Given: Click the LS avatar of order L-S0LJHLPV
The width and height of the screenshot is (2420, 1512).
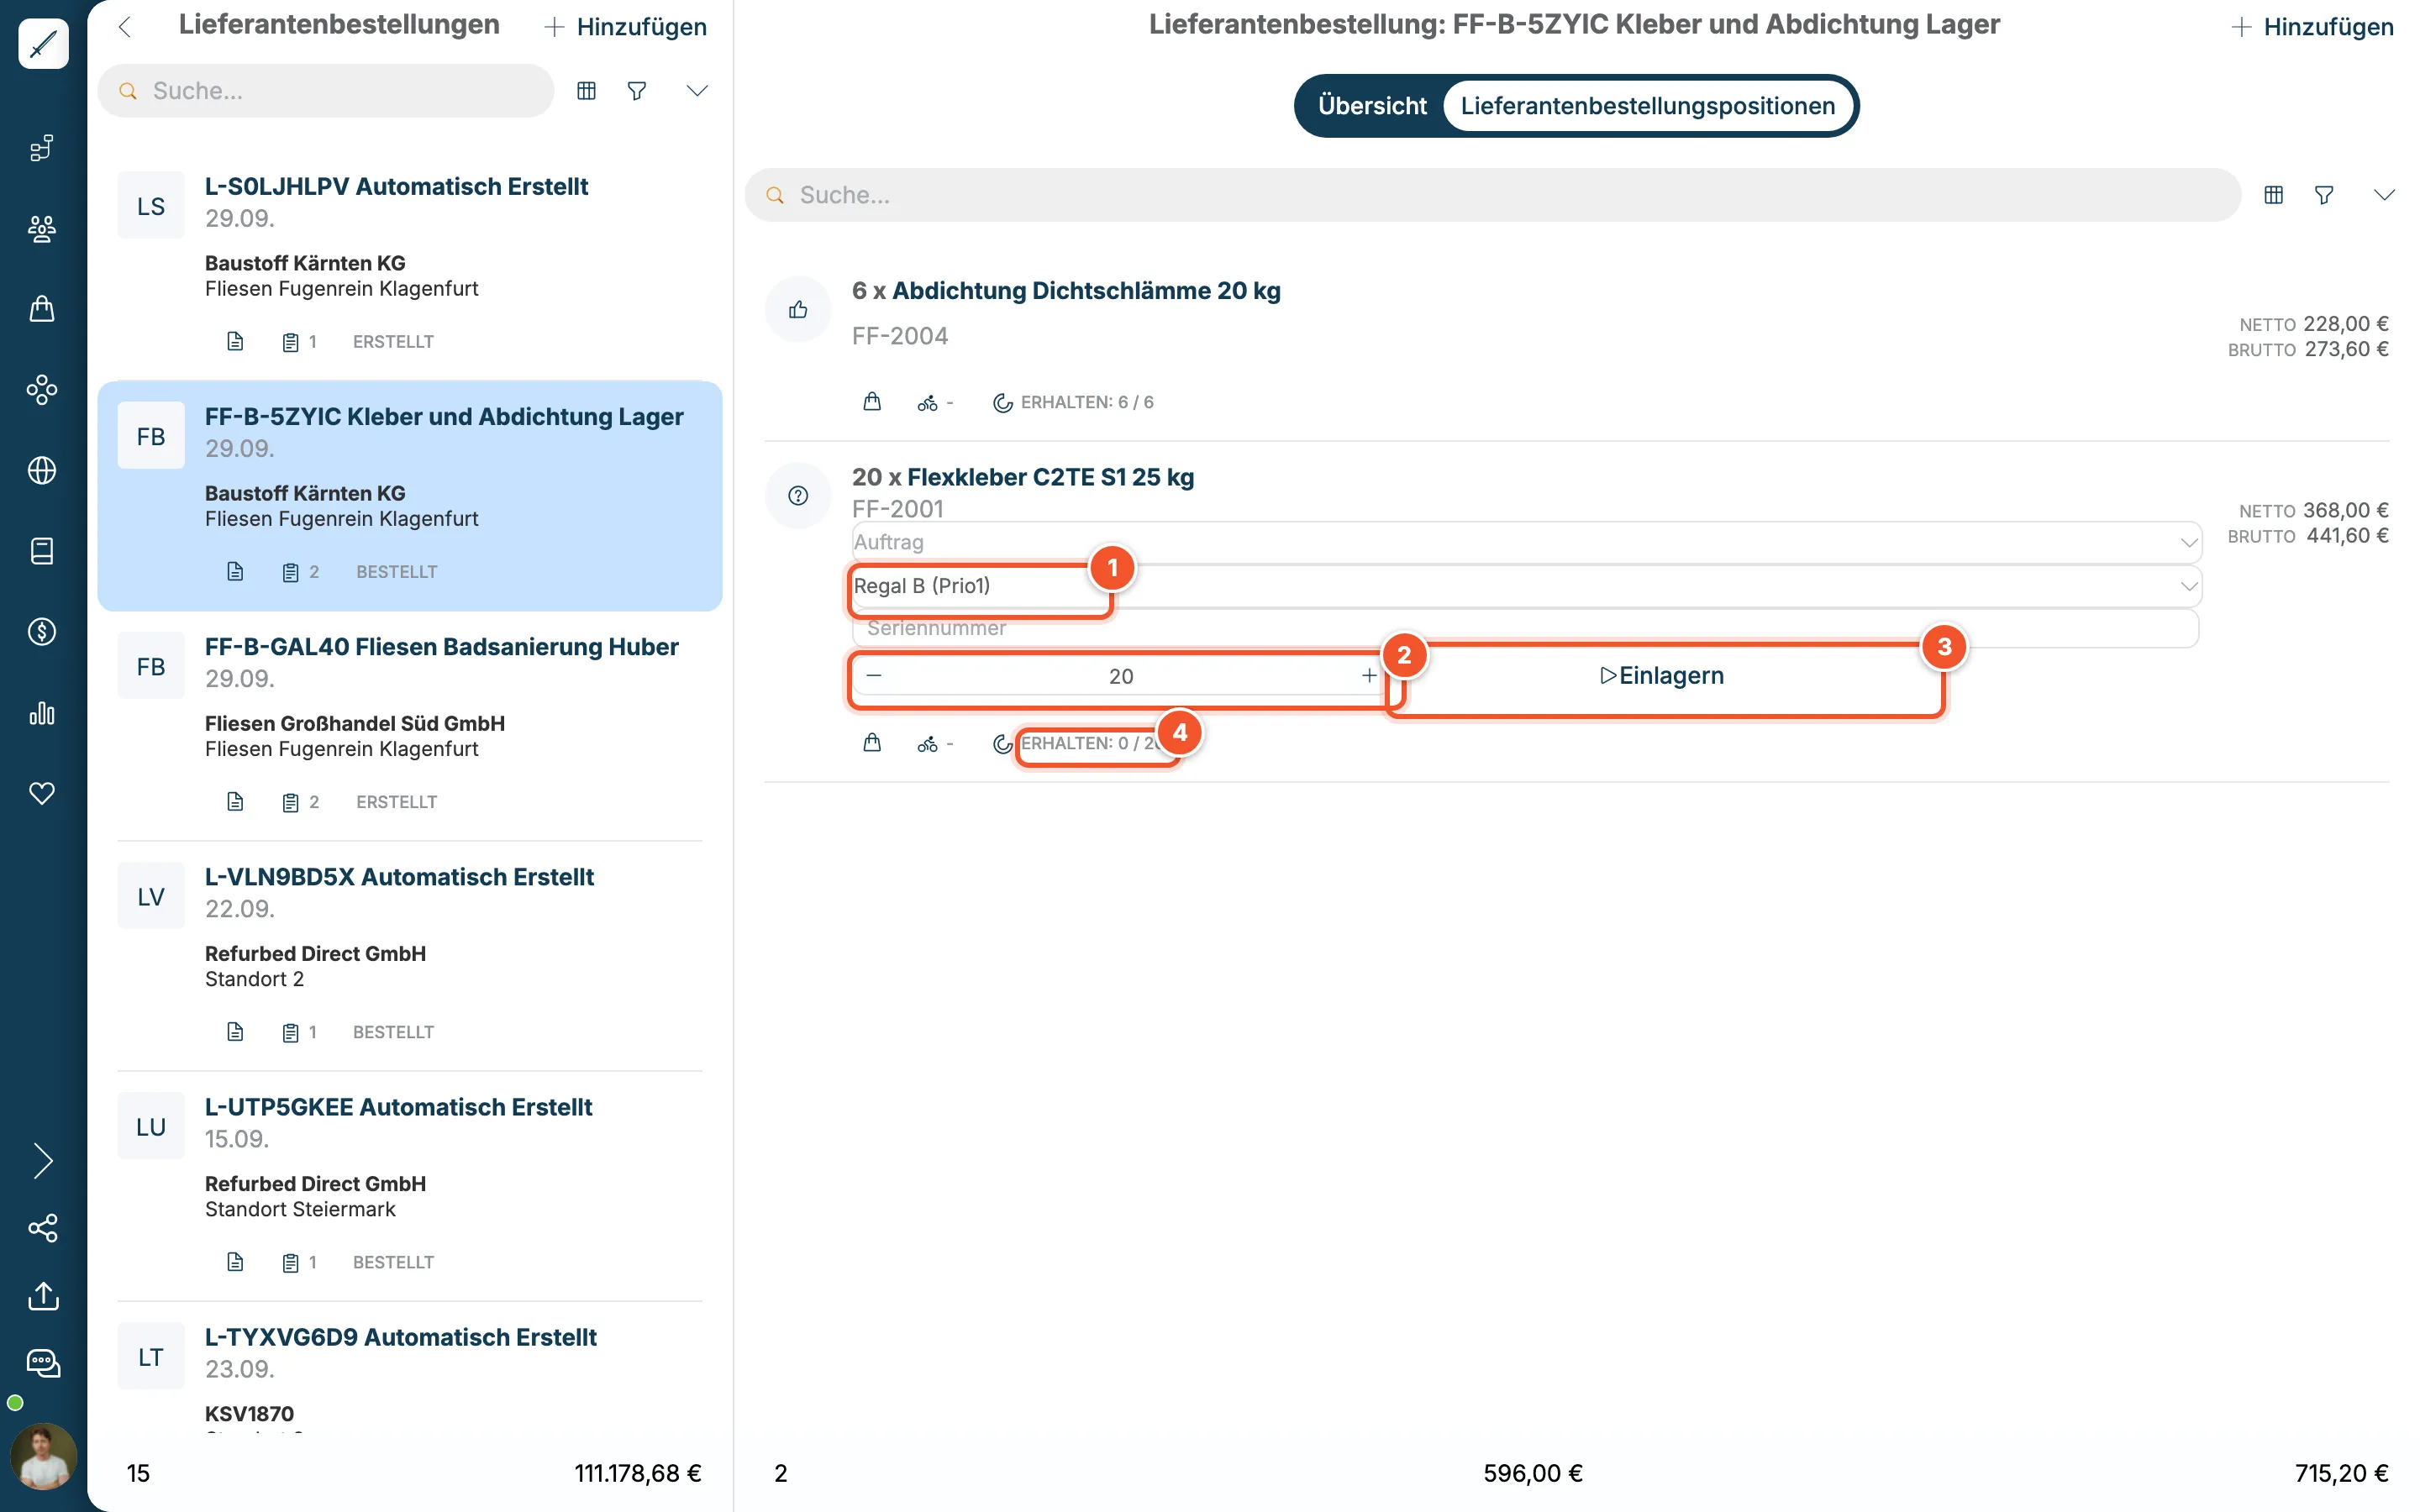Looking at the screenshot, I should (x=151, y=206).
